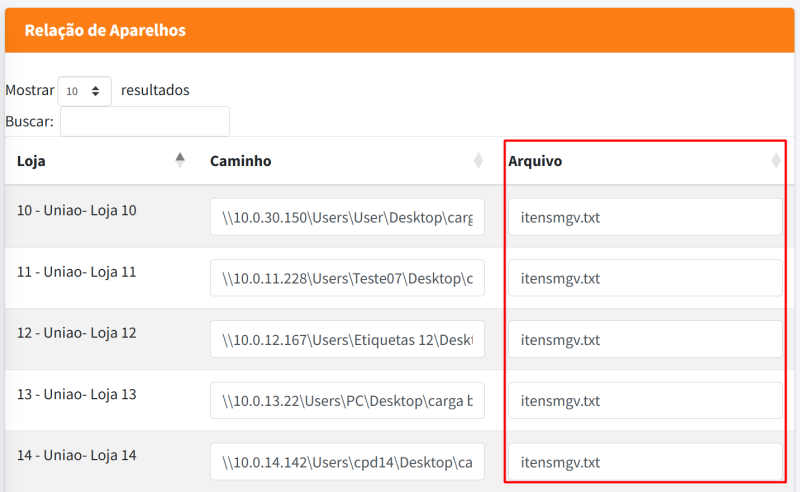Click the Arquivo input for Loja 14
The image size is (800, 492).
tap(644, 462)
